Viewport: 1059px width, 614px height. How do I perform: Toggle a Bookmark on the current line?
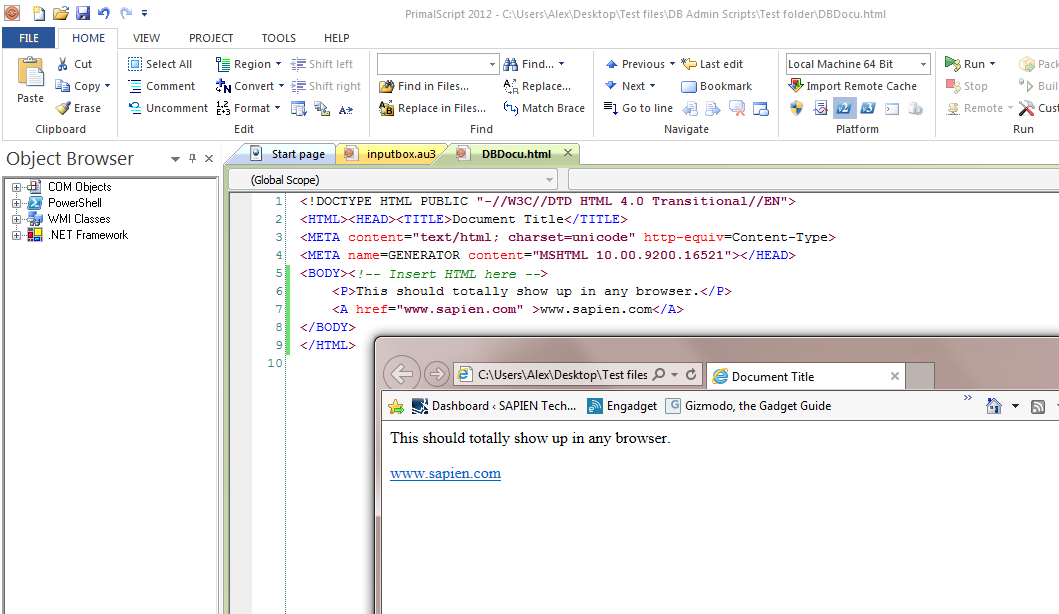tap(716, 86)
